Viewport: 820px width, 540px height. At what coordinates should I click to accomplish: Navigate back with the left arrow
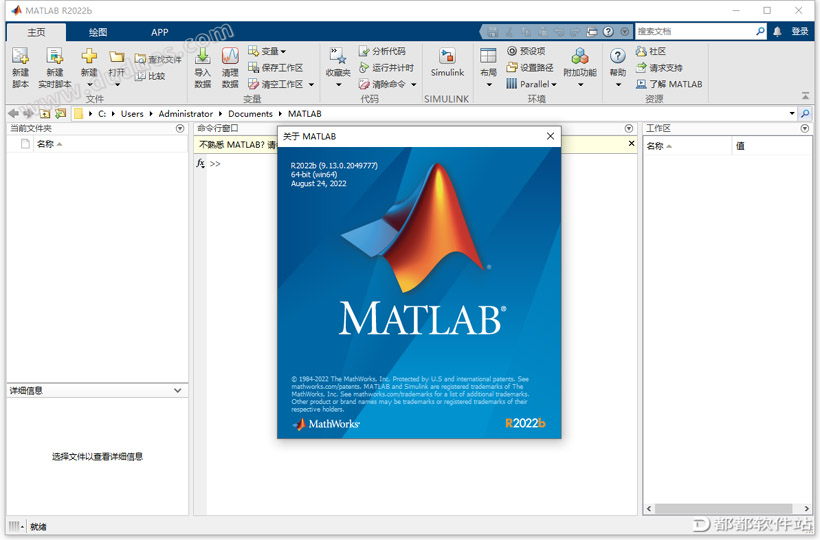(x=14, y=113)
